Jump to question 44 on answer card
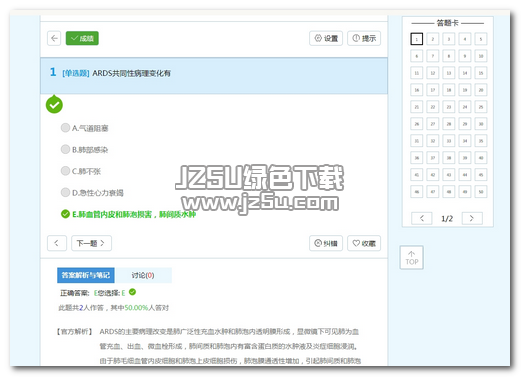 pos(465,175)
